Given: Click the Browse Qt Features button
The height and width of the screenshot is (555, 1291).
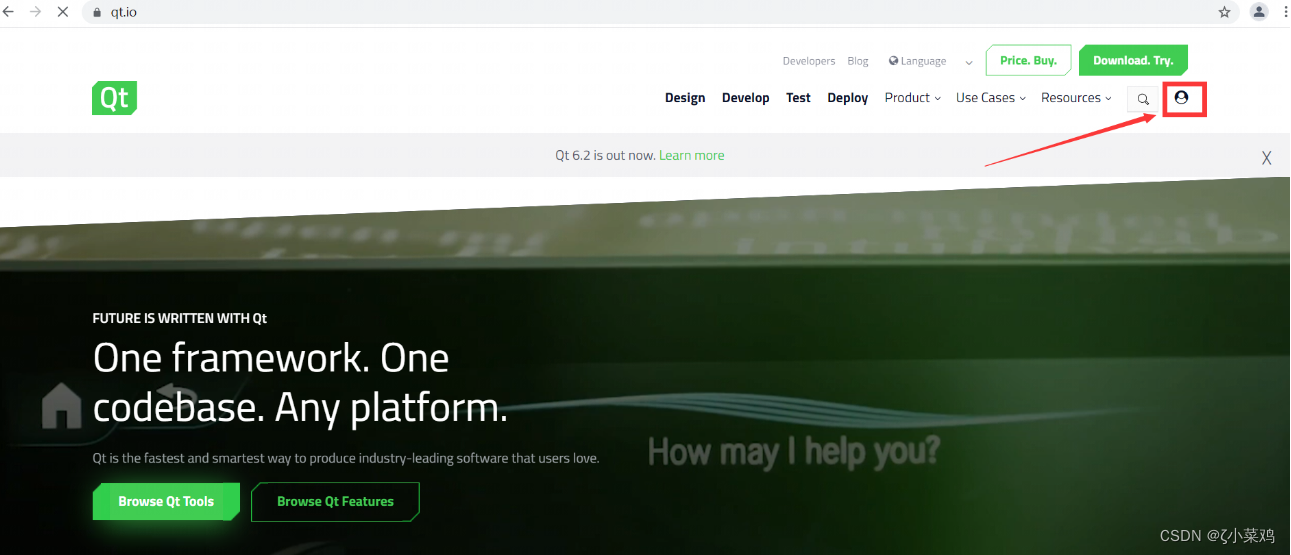Looking at the screenshot, I should pos(335,501).
